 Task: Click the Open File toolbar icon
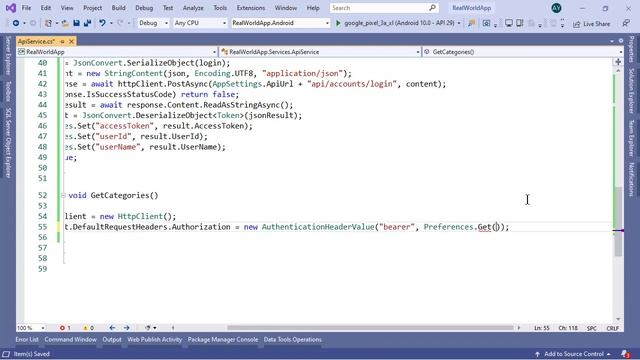(65, 23)
